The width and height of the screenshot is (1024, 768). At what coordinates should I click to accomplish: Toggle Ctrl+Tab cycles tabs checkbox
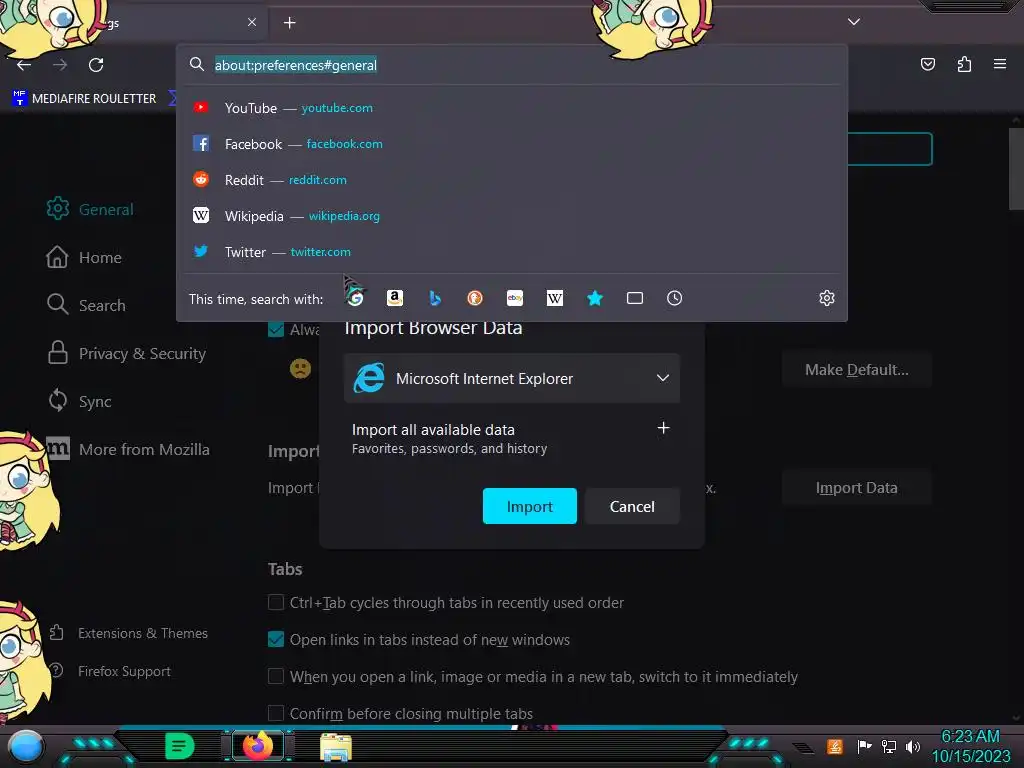(276, 602)
